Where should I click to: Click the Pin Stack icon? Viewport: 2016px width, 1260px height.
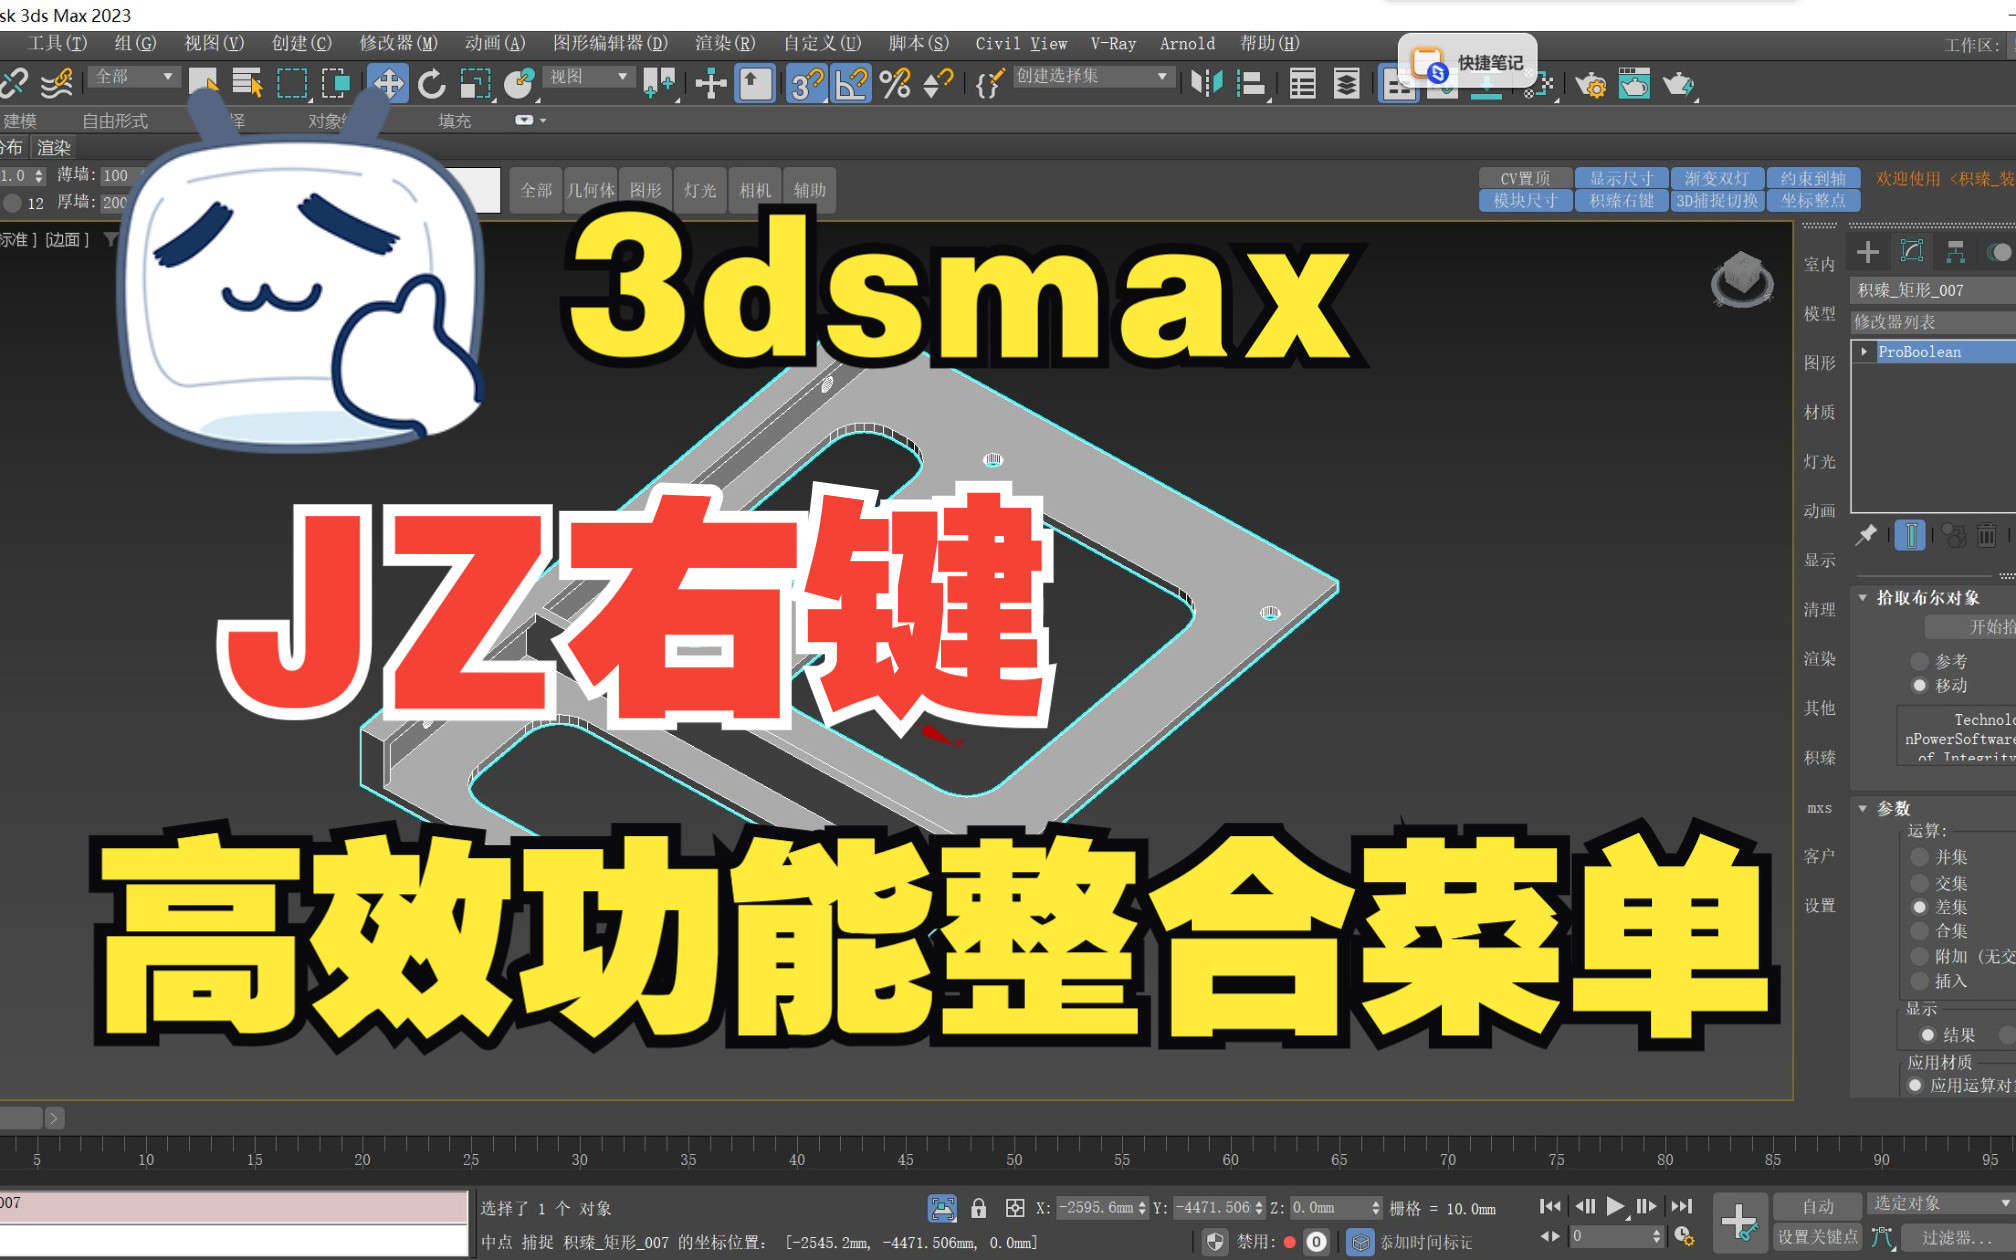point(1866,536)
